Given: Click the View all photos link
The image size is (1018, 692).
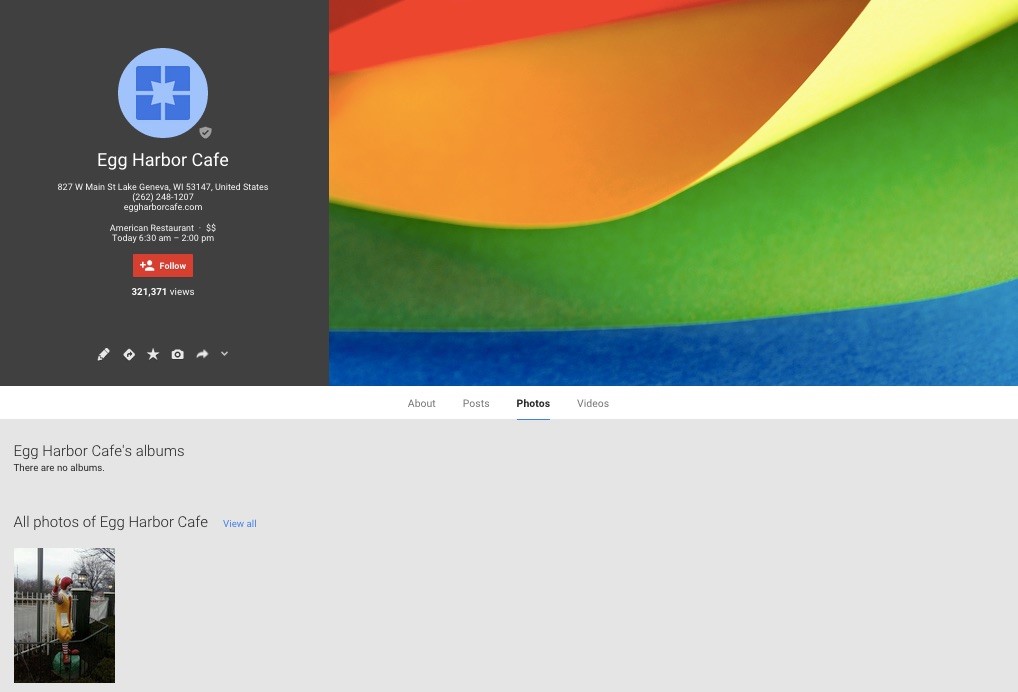Looking at the screenshot, I should [x=240, y=523].
